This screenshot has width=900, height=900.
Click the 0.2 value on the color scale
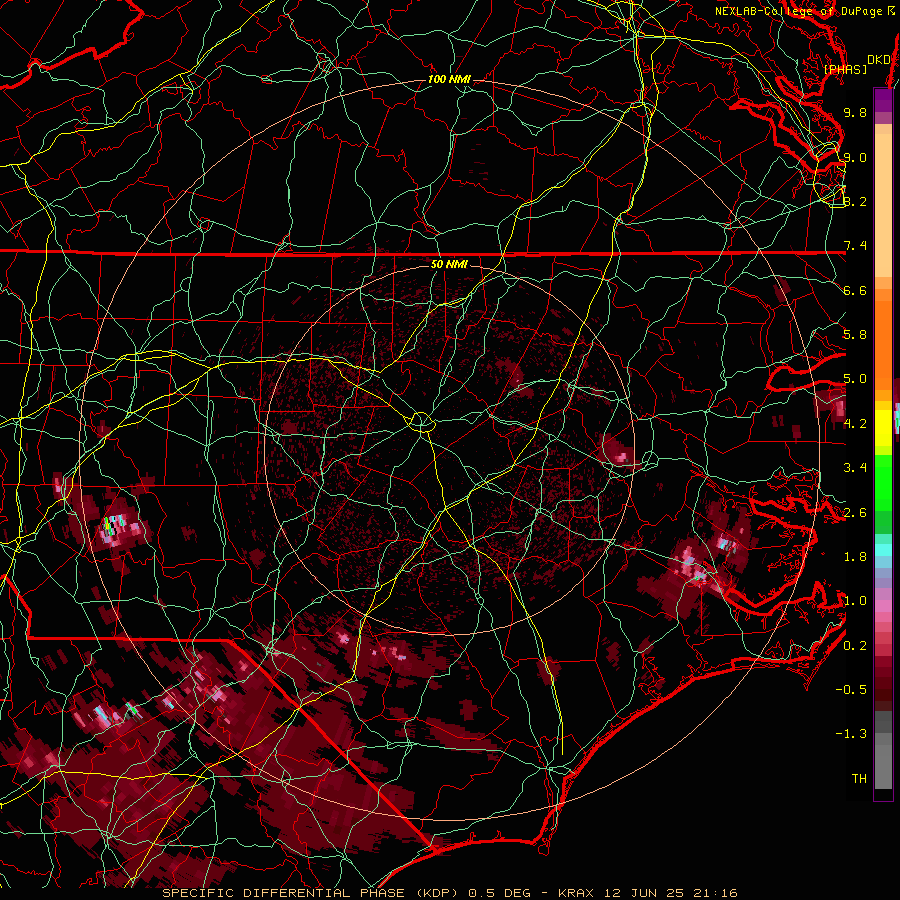point(855,646)
